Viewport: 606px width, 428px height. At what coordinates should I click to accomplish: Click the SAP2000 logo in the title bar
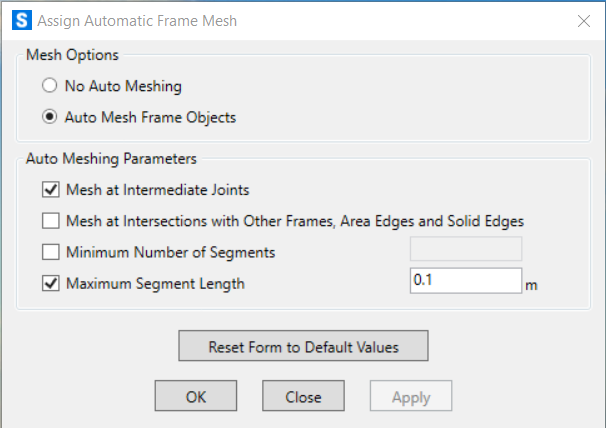pyautogui.click(x=22, y=20)
